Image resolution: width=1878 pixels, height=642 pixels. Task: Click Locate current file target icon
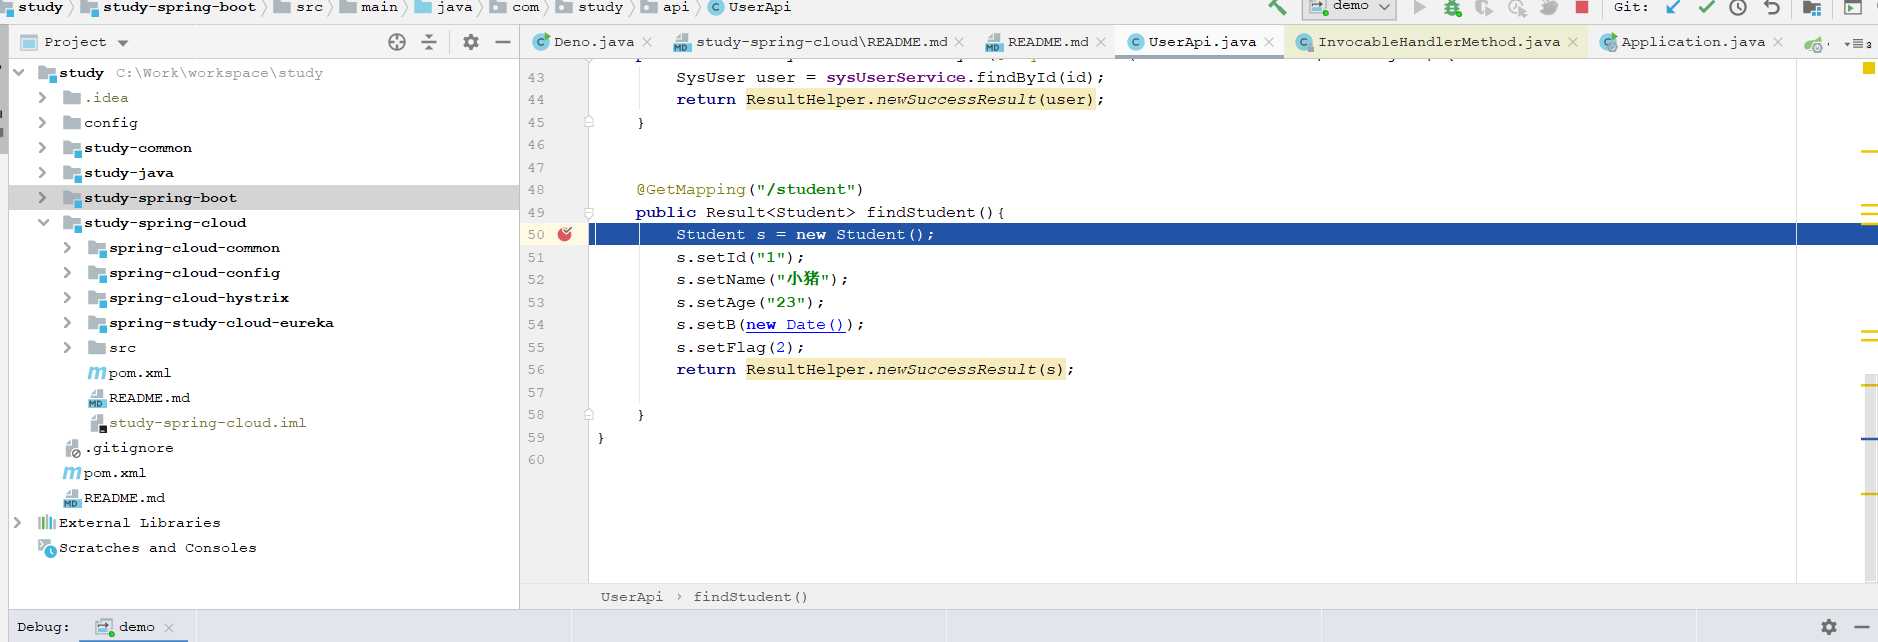(x=397, y=42)
